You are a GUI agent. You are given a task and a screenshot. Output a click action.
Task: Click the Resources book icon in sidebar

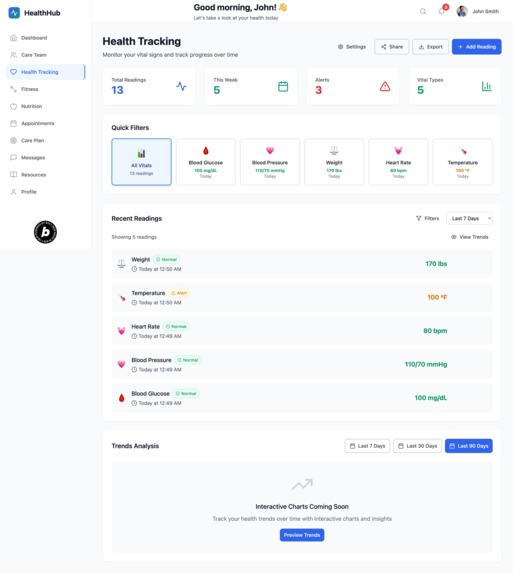pos(14,175)
